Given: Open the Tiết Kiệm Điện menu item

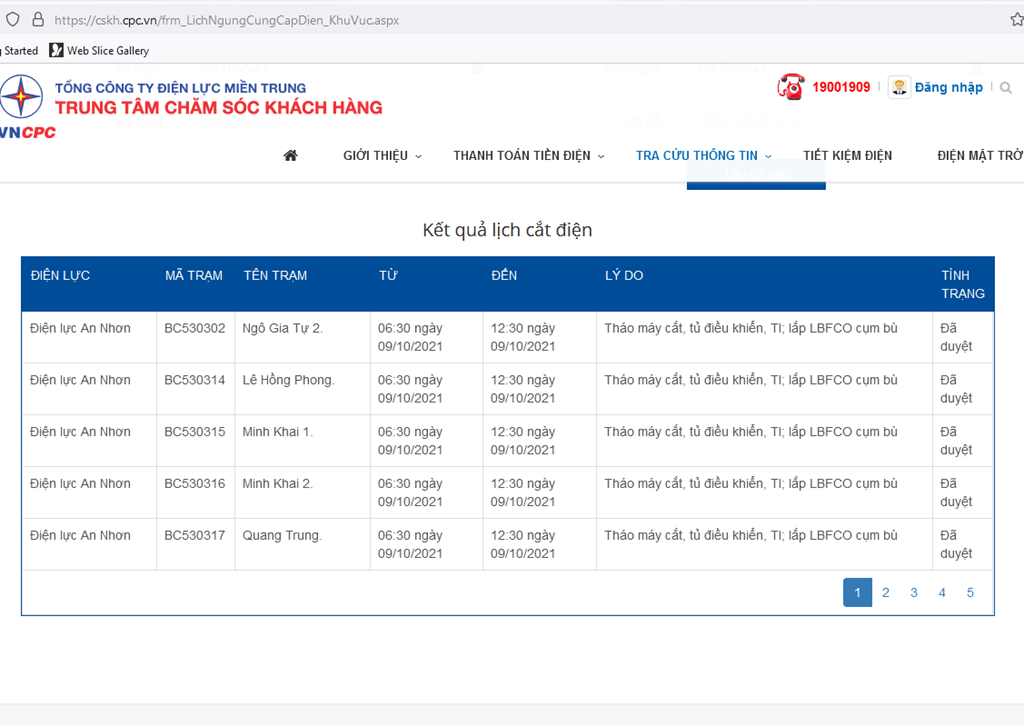Looking at the screenshot, I should (847, 155).
